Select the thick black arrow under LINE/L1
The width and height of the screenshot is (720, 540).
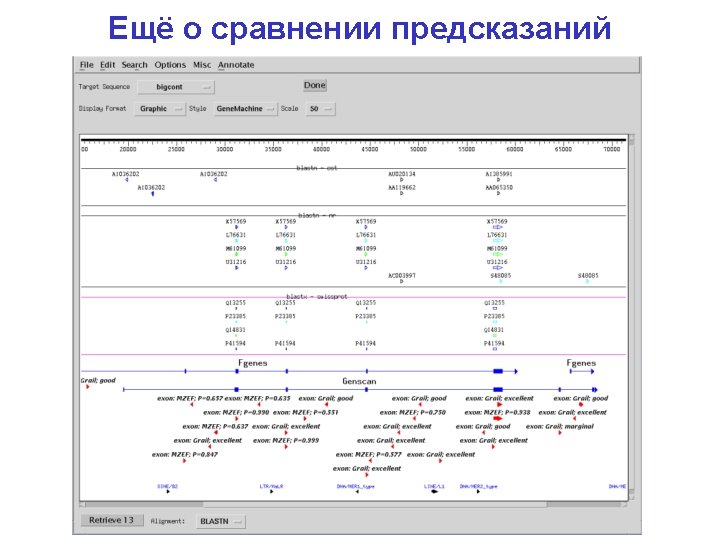pos(434,491)
